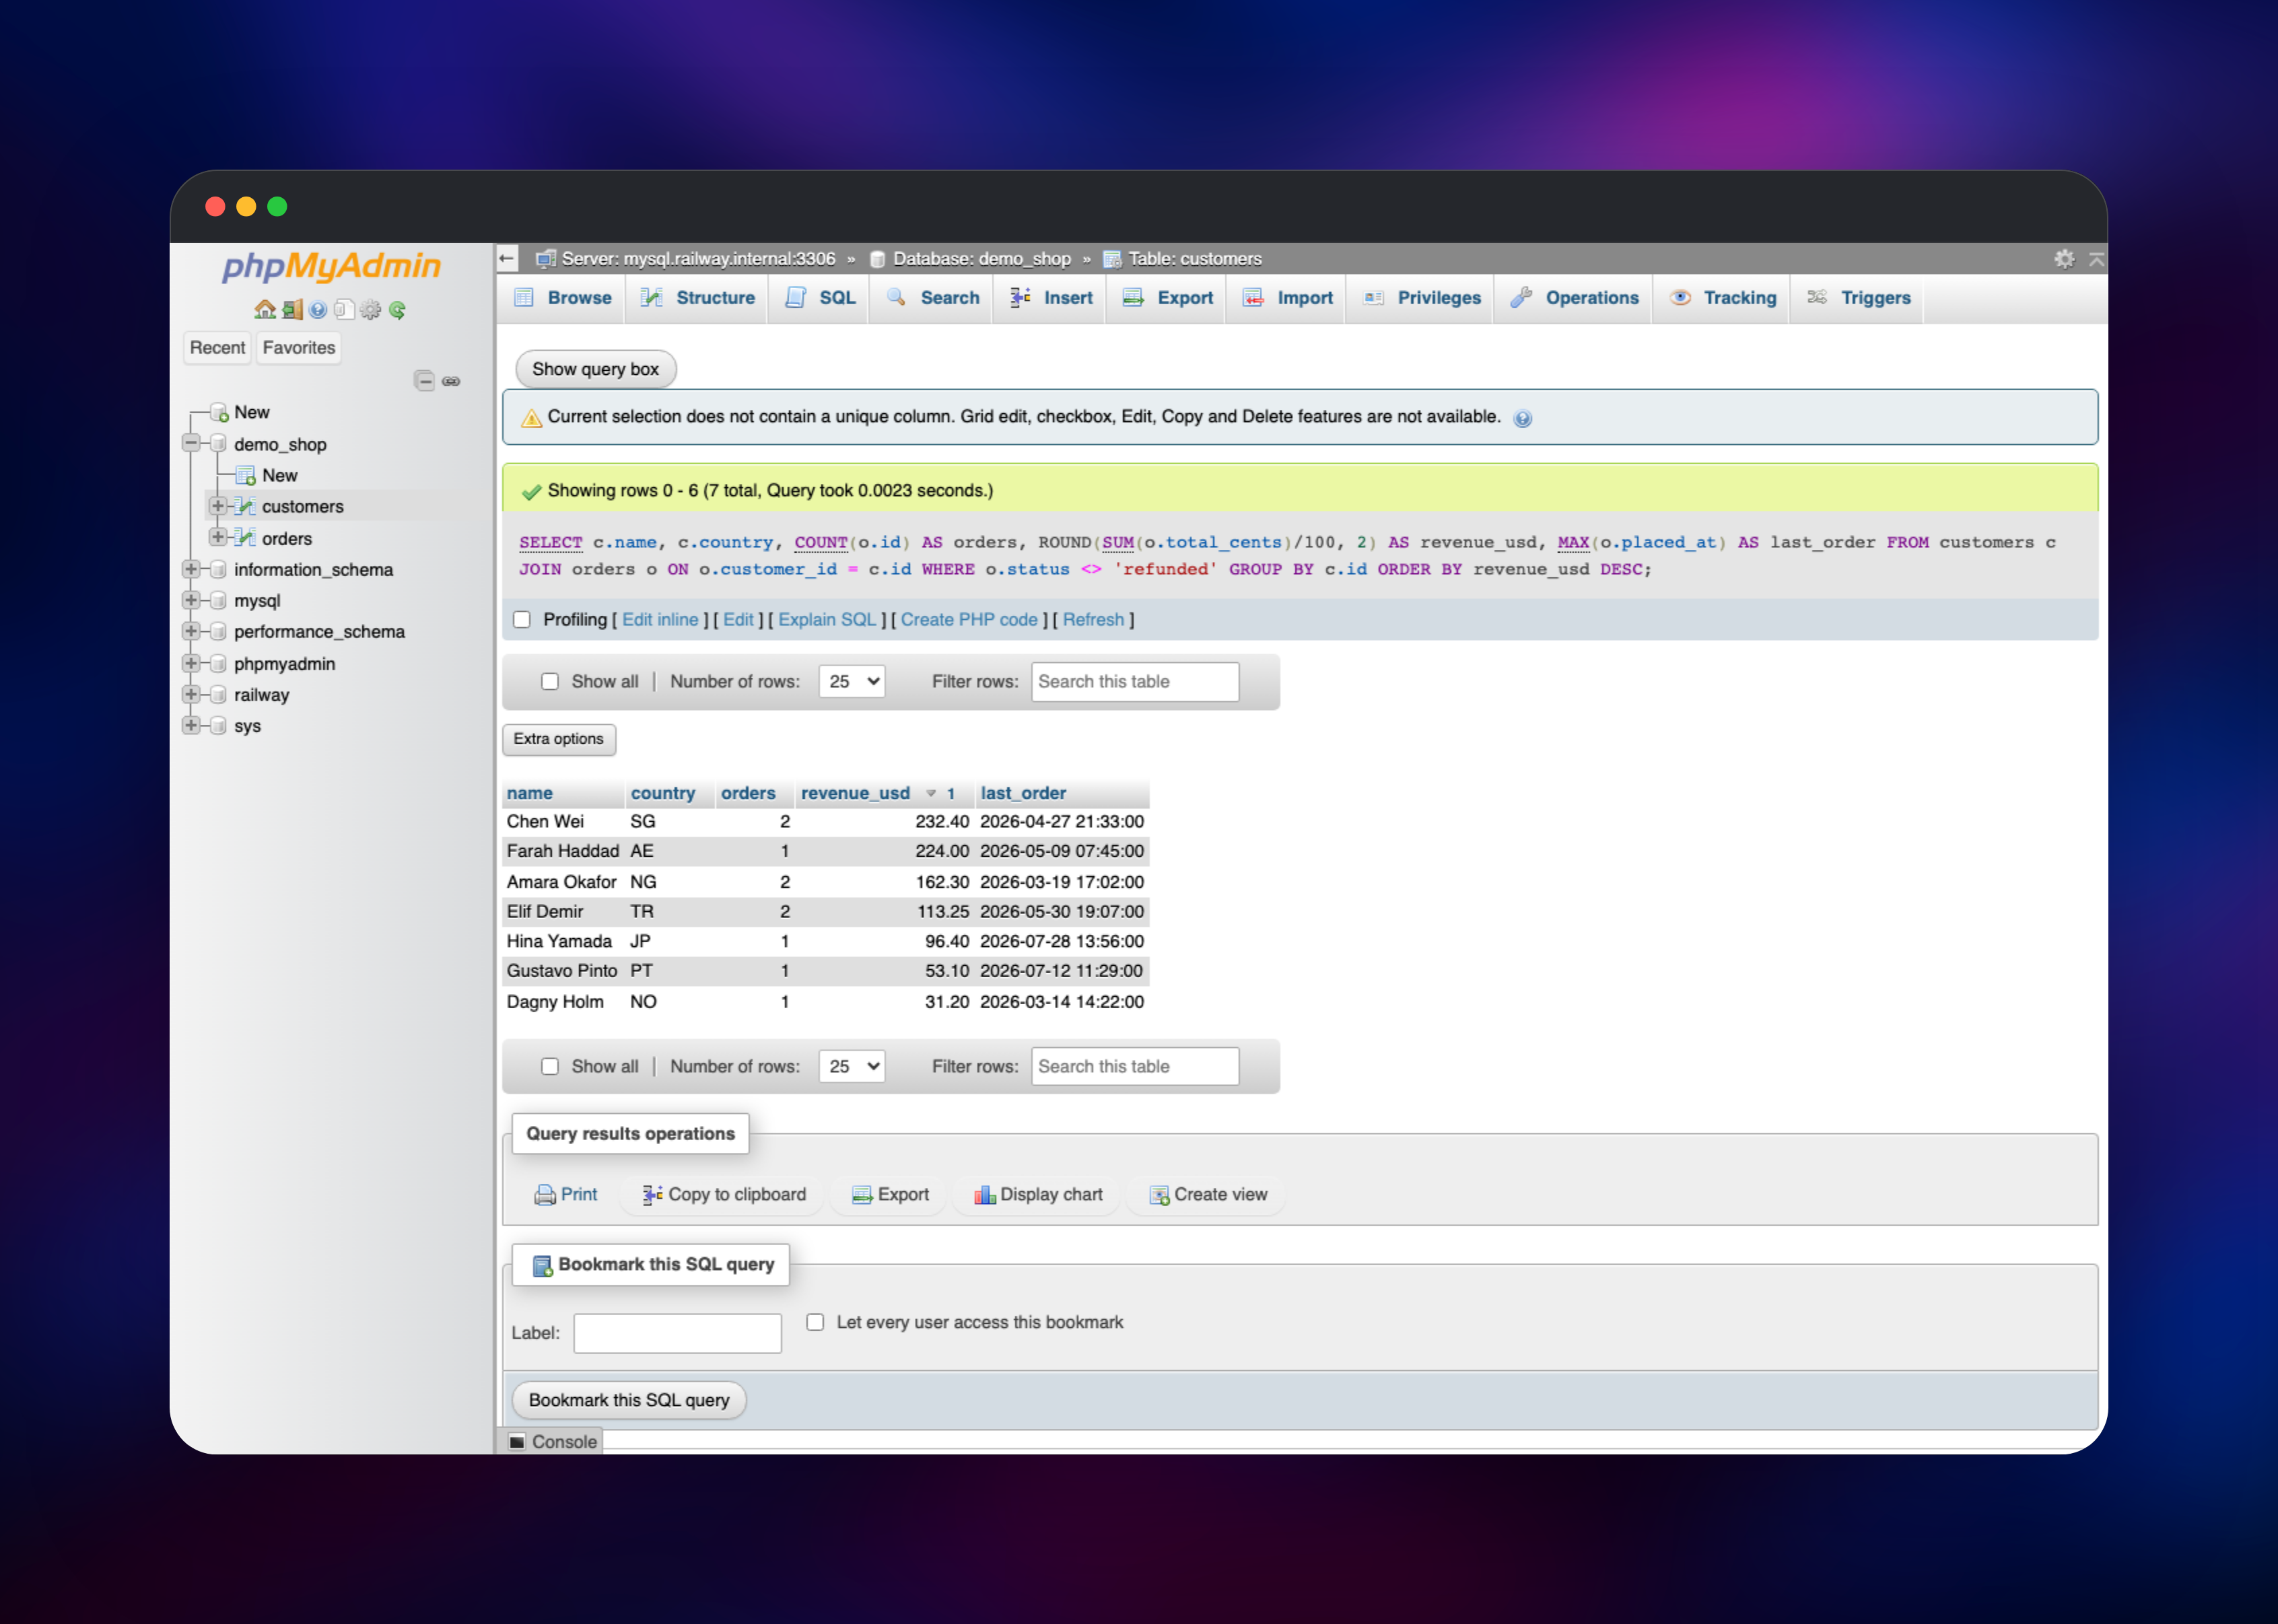This screenshot has width=2278, height=1624.
Task: Open the SQL tab
Action: point(820,298)
